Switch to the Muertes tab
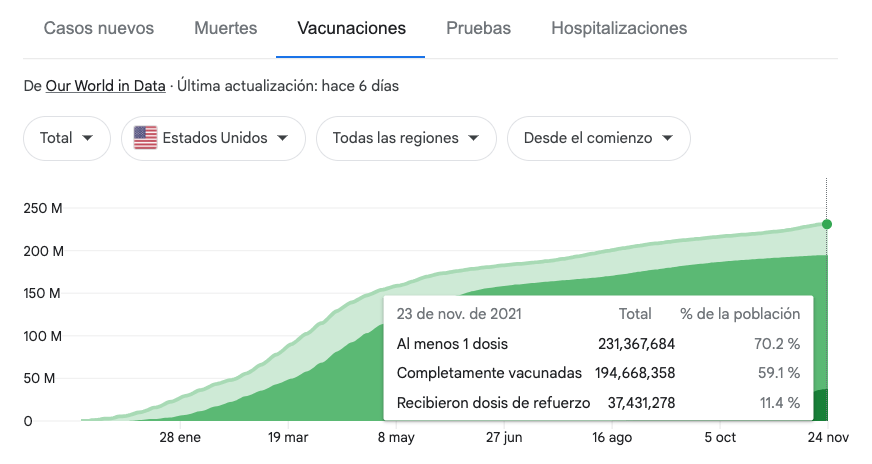Viewport: 872px width, 464px height. 225,28
